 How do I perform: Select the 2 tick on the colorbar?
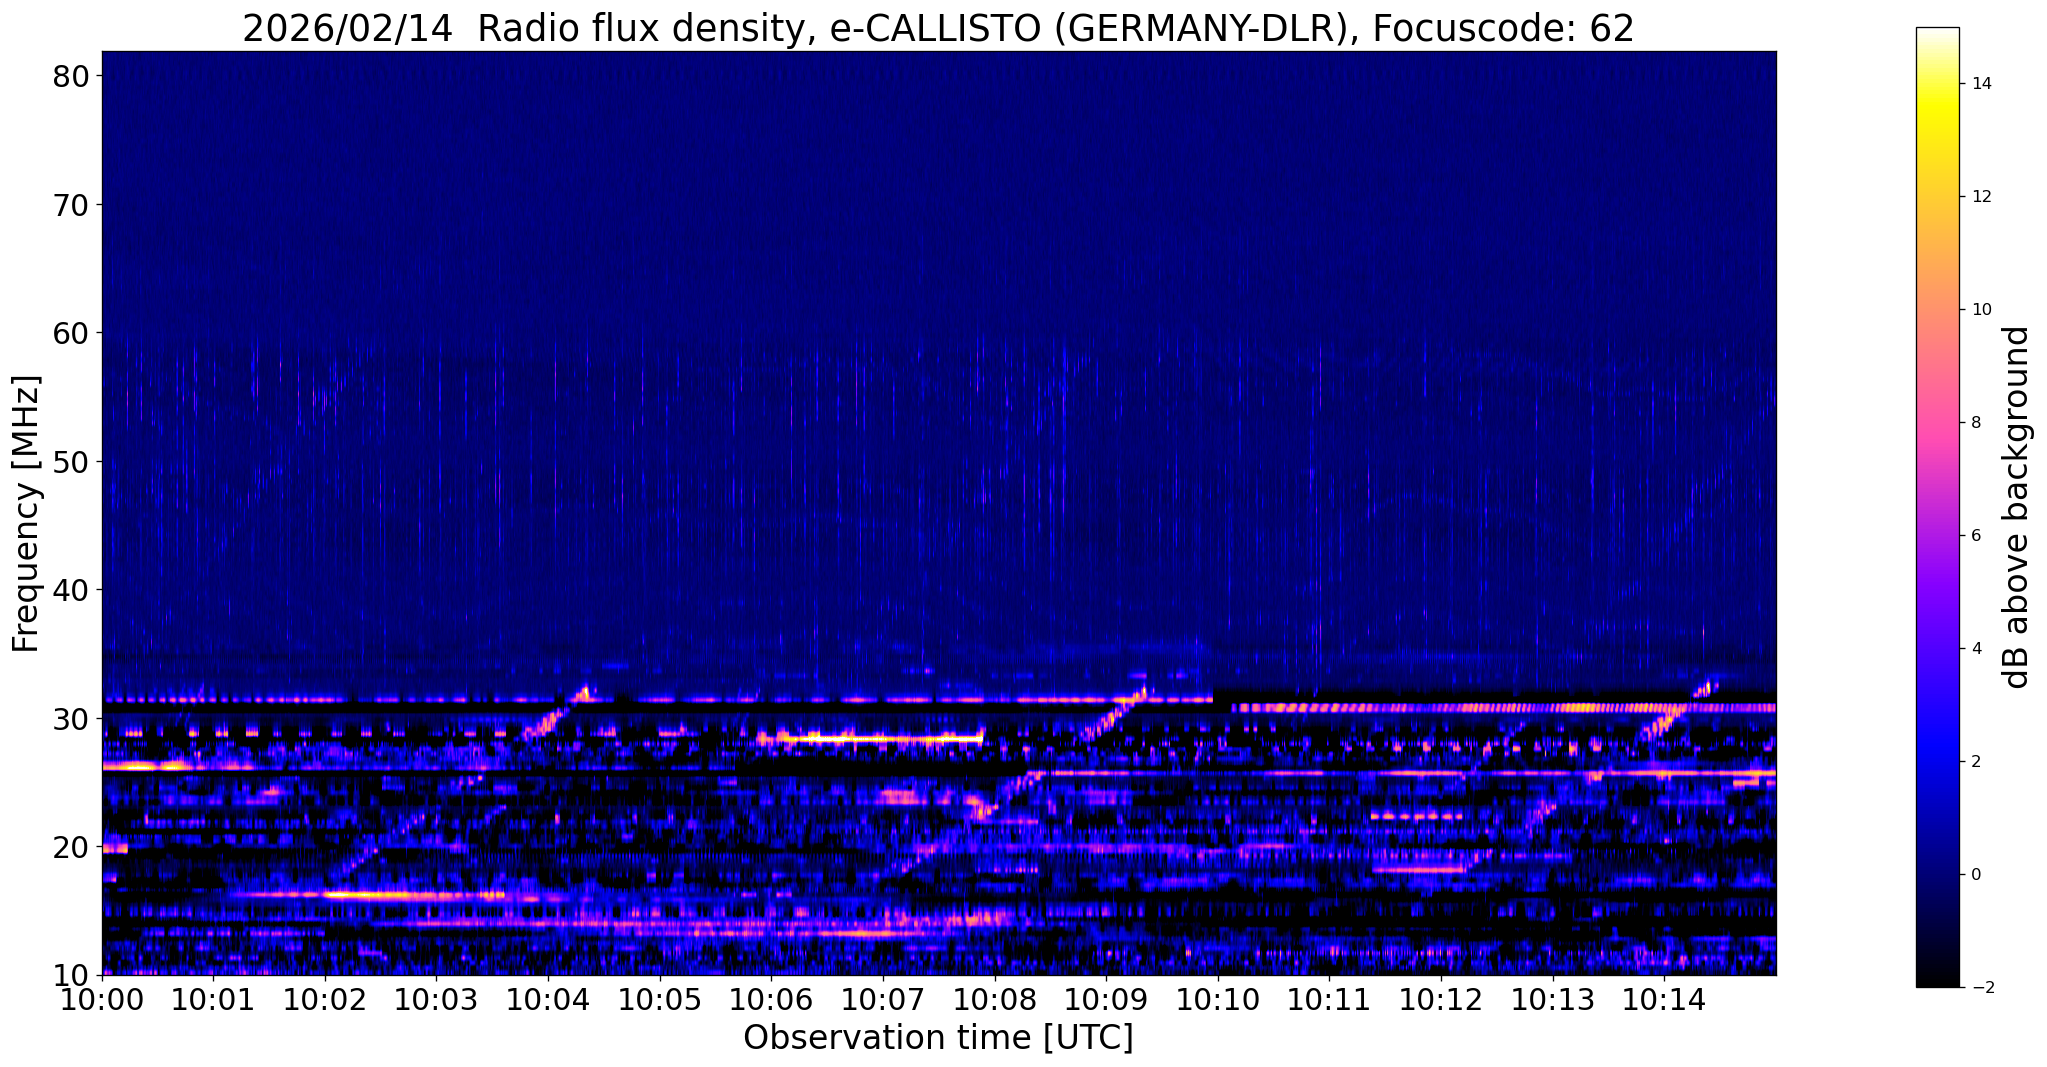(x=1974, y=762)
